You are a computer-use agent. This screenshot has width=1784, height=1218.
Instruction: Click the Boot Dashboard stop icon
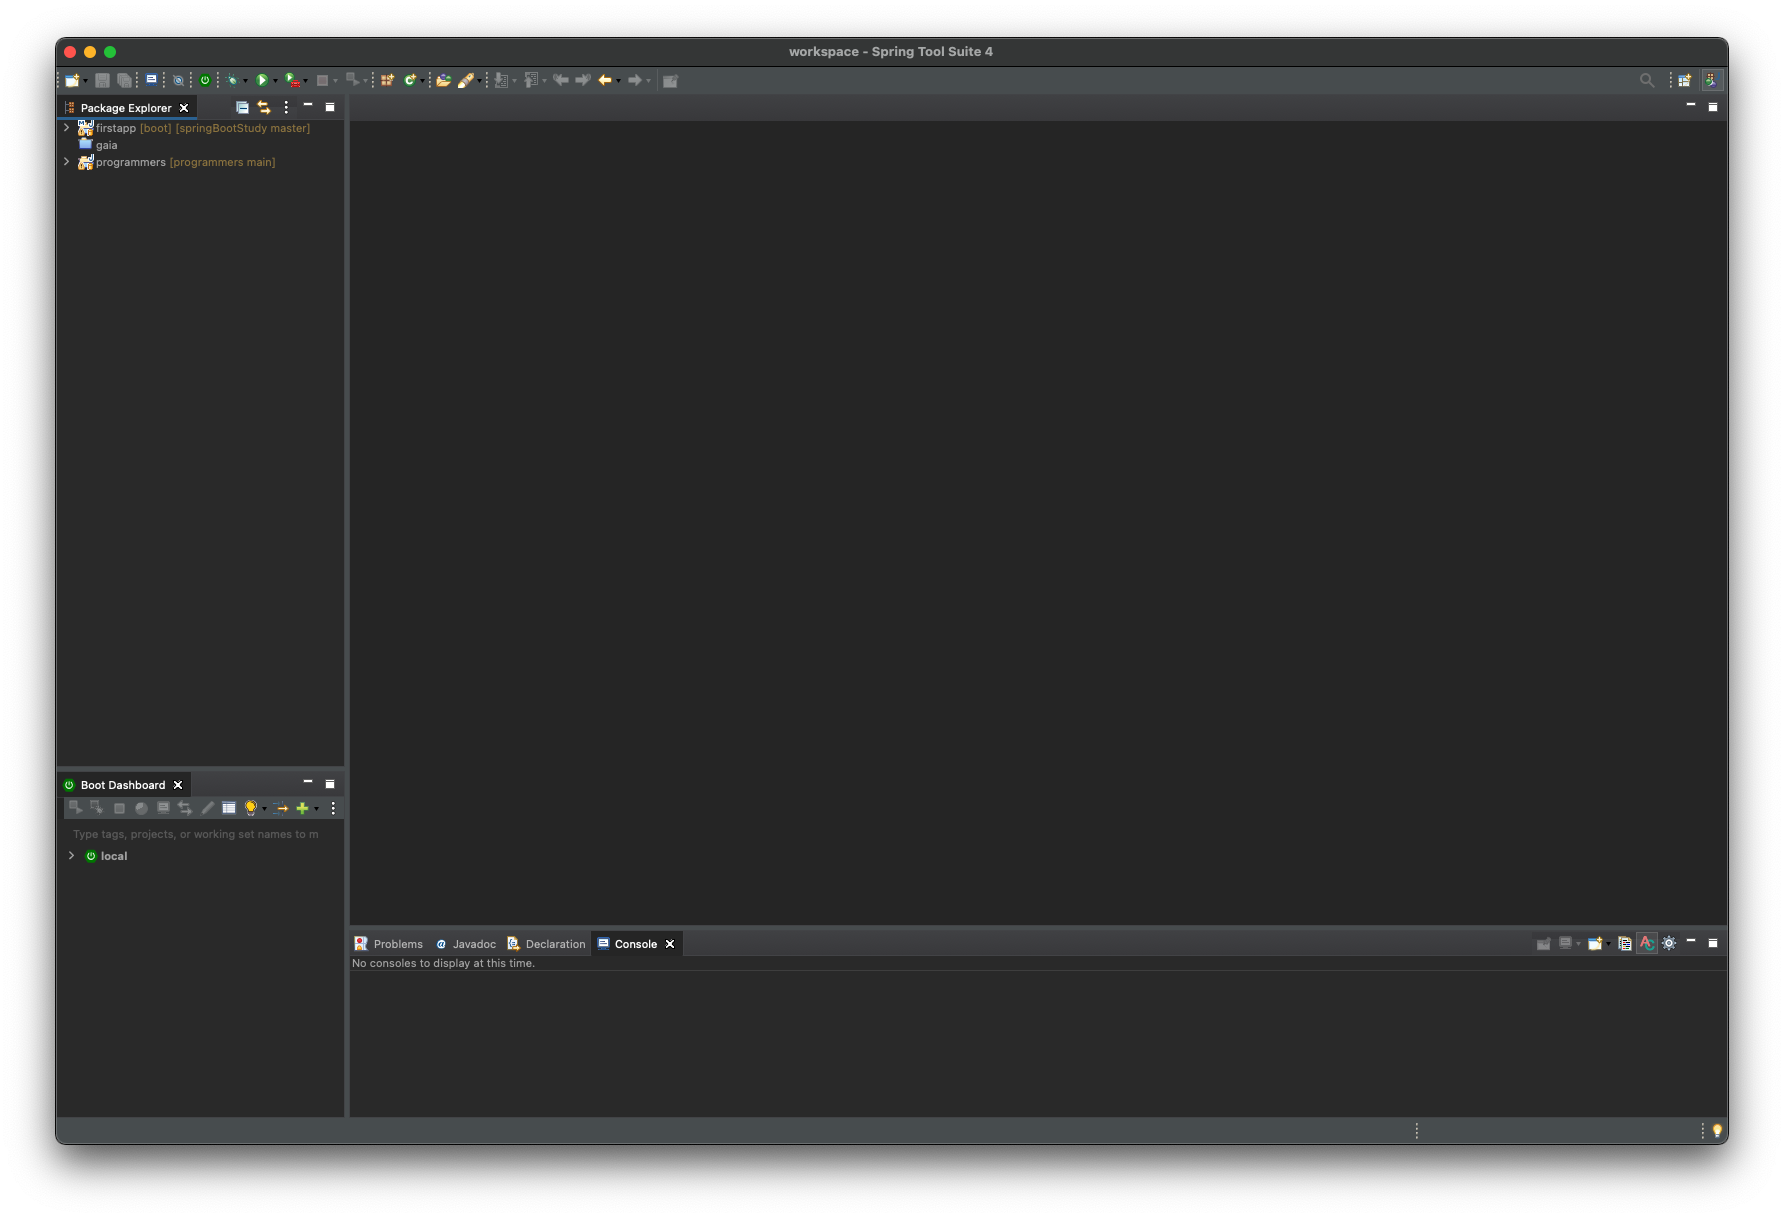click(119, 808)
